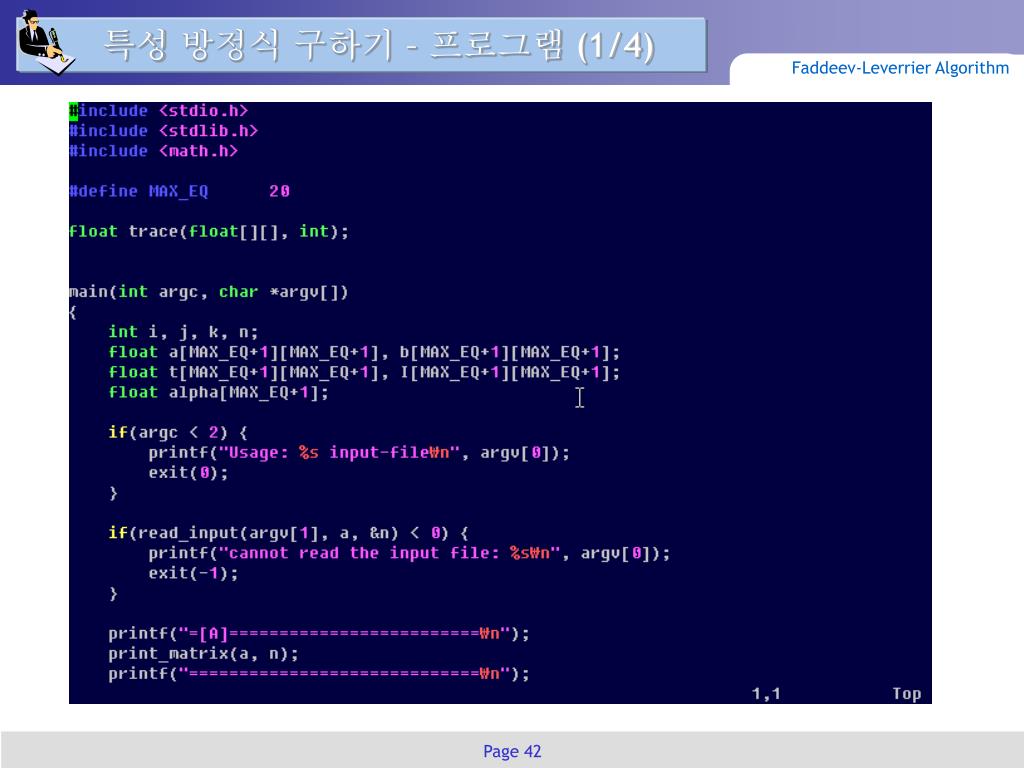Click the opening brace under main

[x=72, y=313]
